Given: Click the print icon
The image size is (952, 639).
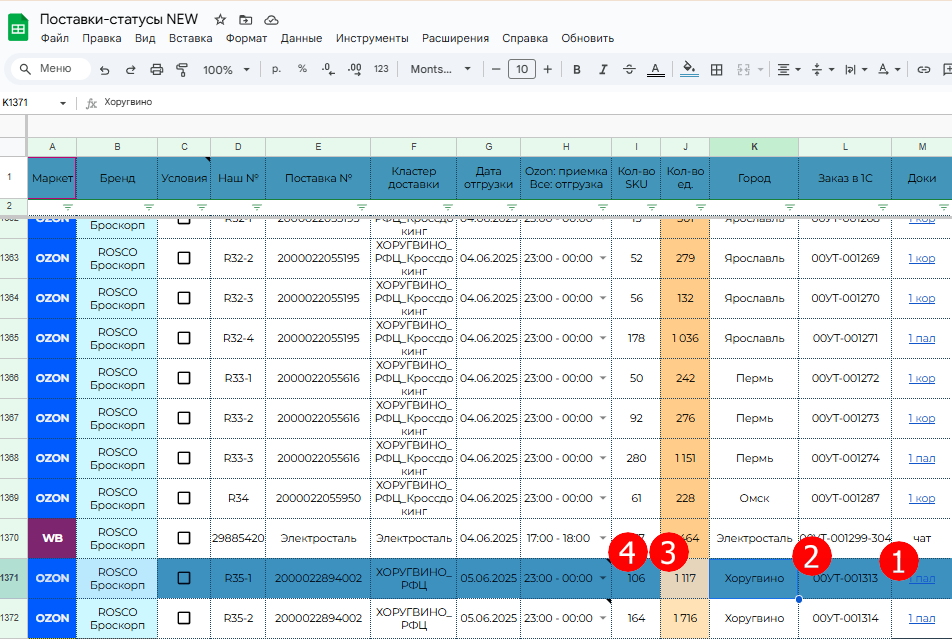Looking at the screenshot, I should pyautogui.click(x=156, y=70).
